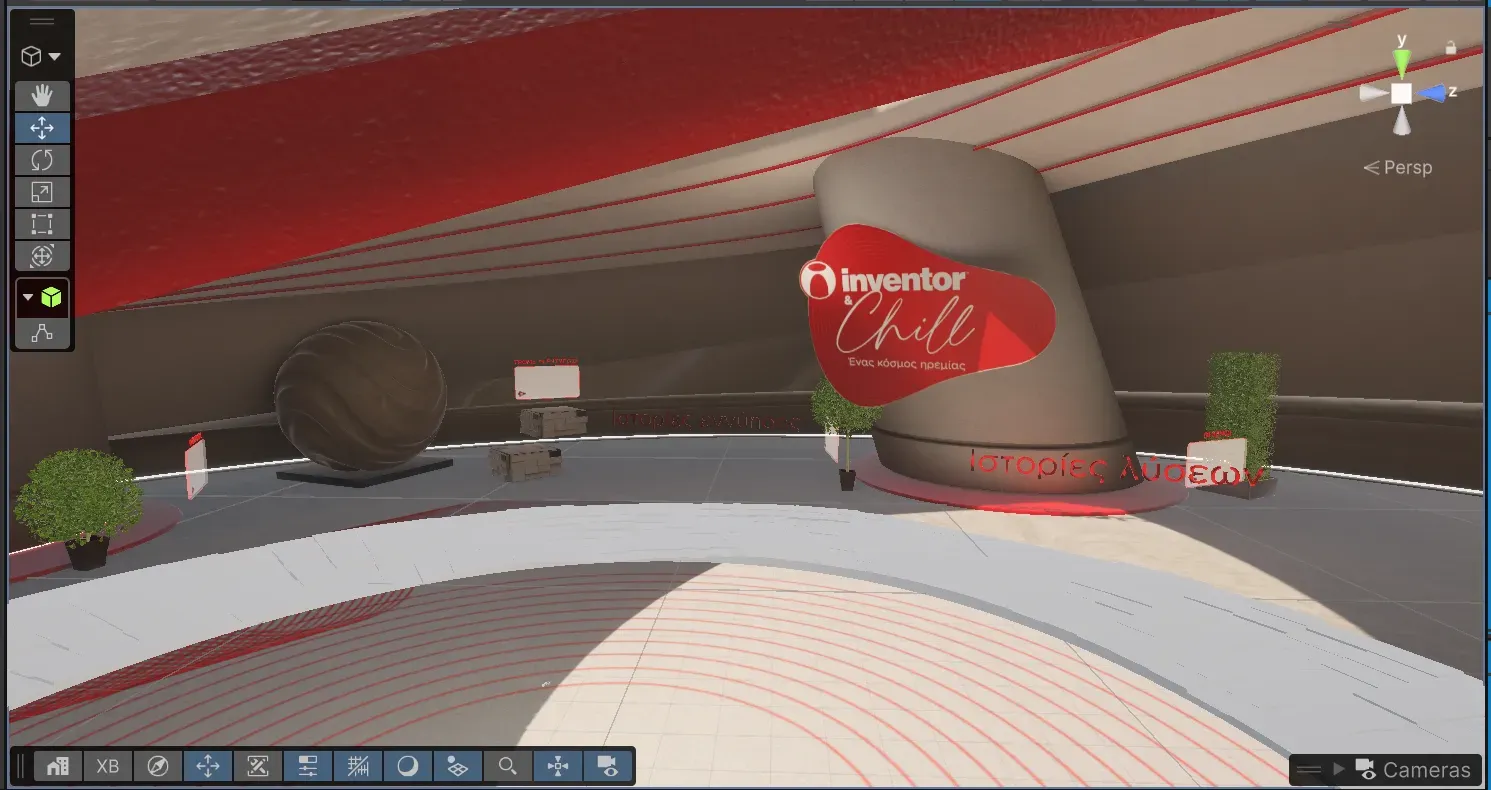This screenshot has height=790, width=1491.
Task: Toggle the camera visibility eye button
Action: pyautogui.click(x=607, y=767)
